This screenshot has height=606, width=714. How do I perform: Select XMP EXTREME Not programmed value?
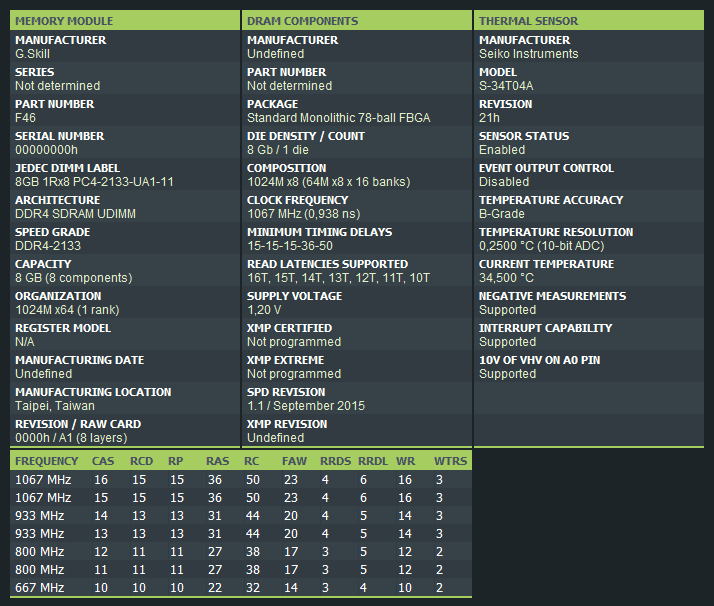[x=294, y=374]
